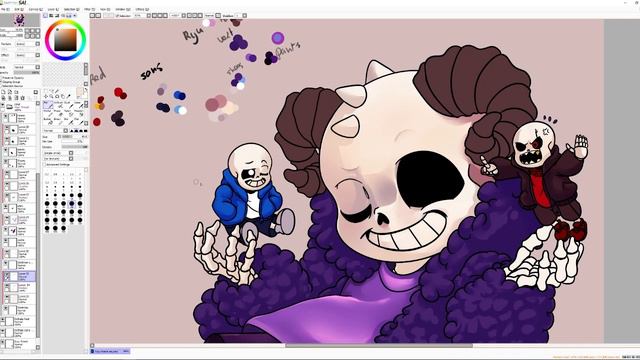Open the no texture brush dropdown
This screenshot has width=640, height=360.
pos(58,159)
